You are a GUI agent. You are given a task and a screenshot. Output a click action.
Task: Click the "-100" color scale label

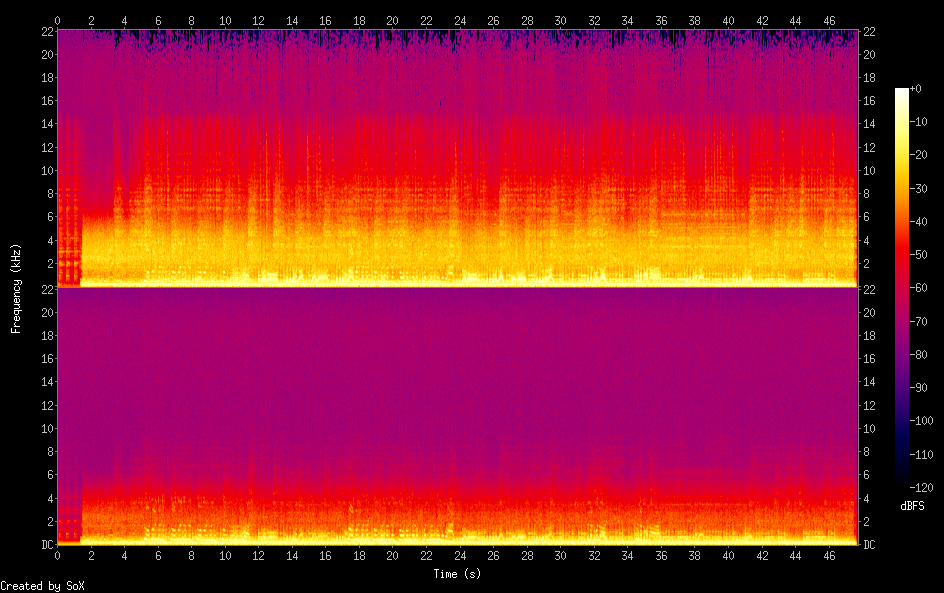click(x=921, y=421)
